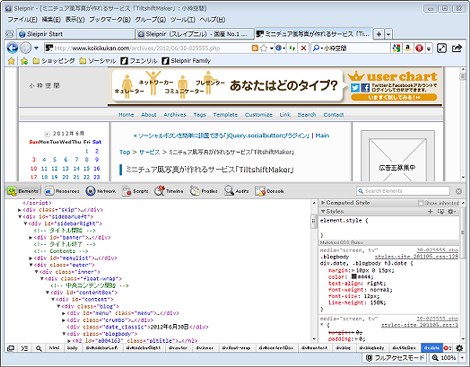
Task: Collapse the Styles section
Action: tap(323, 211)
